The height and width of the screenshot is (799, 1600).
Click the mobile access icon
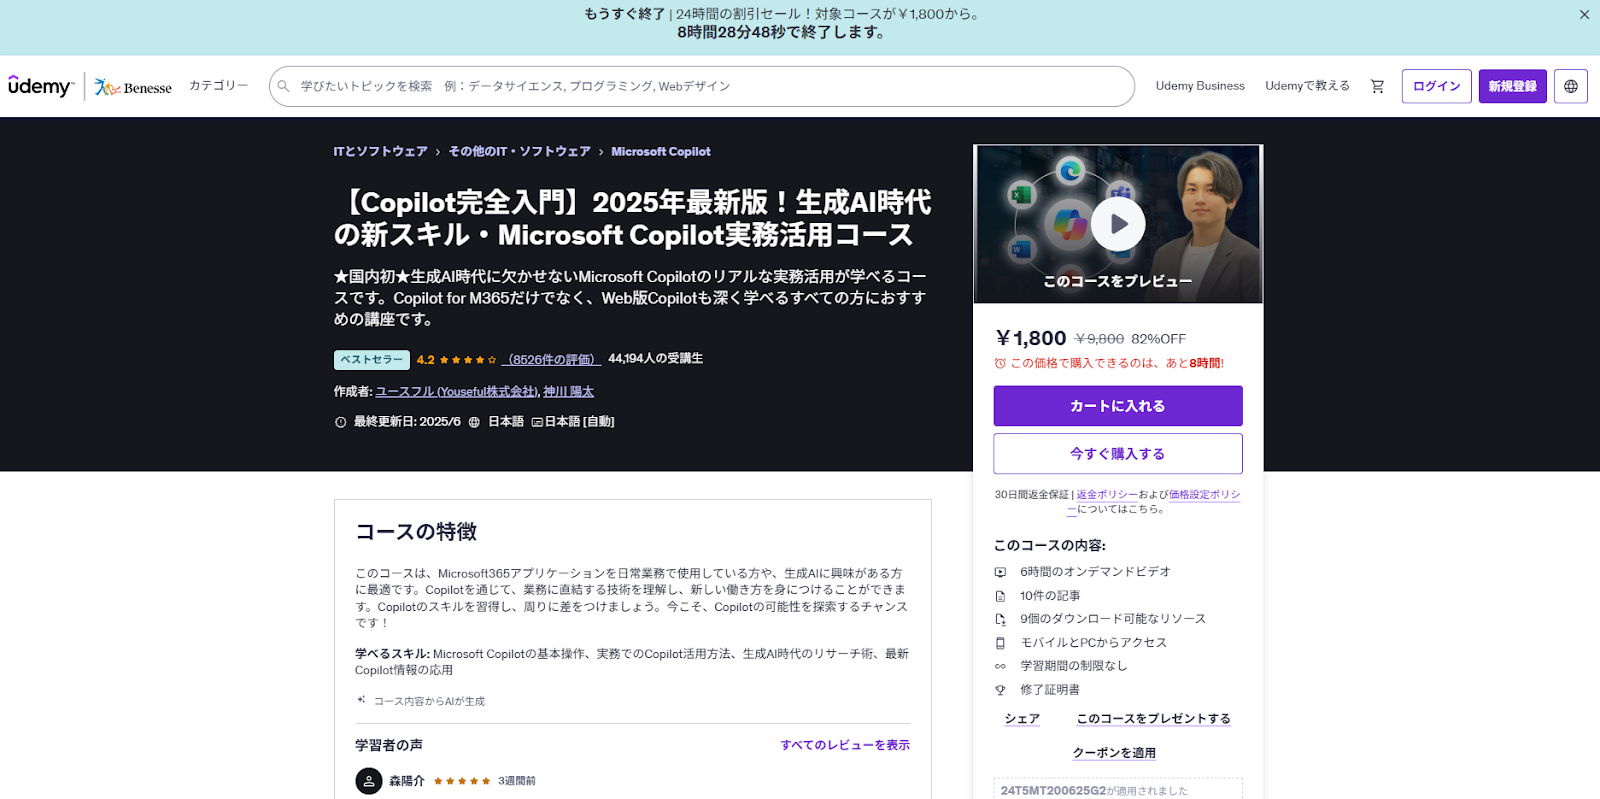coord(1000,643)
